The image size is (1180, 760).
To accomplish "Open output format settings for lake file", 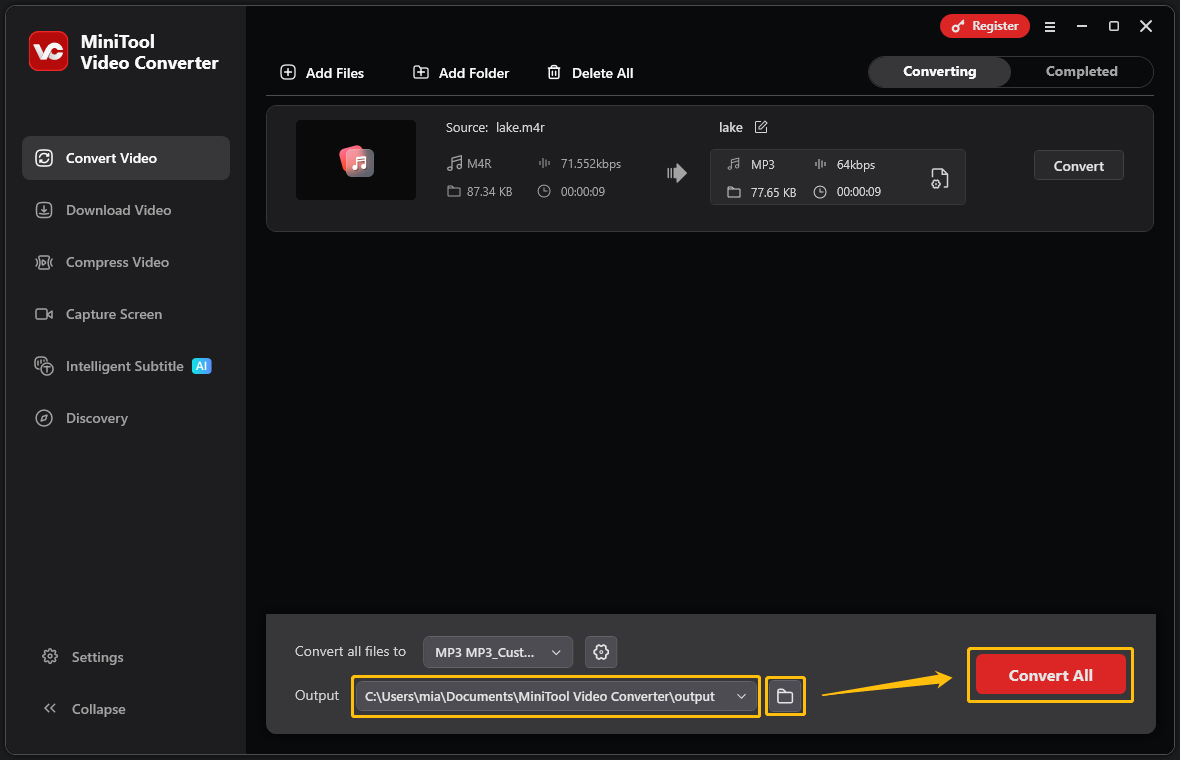I will (938, 178).
